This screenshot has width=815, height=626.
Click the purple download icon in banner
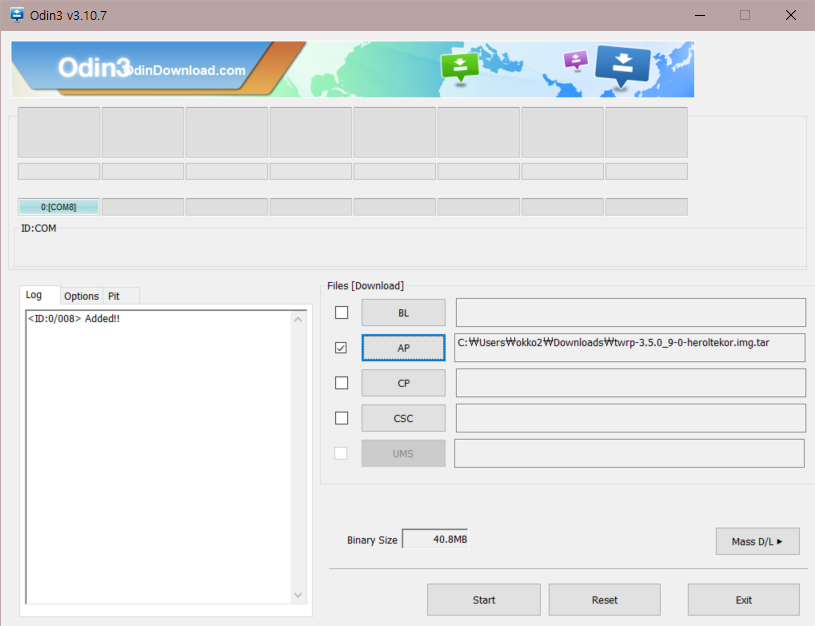click(575, 60)
